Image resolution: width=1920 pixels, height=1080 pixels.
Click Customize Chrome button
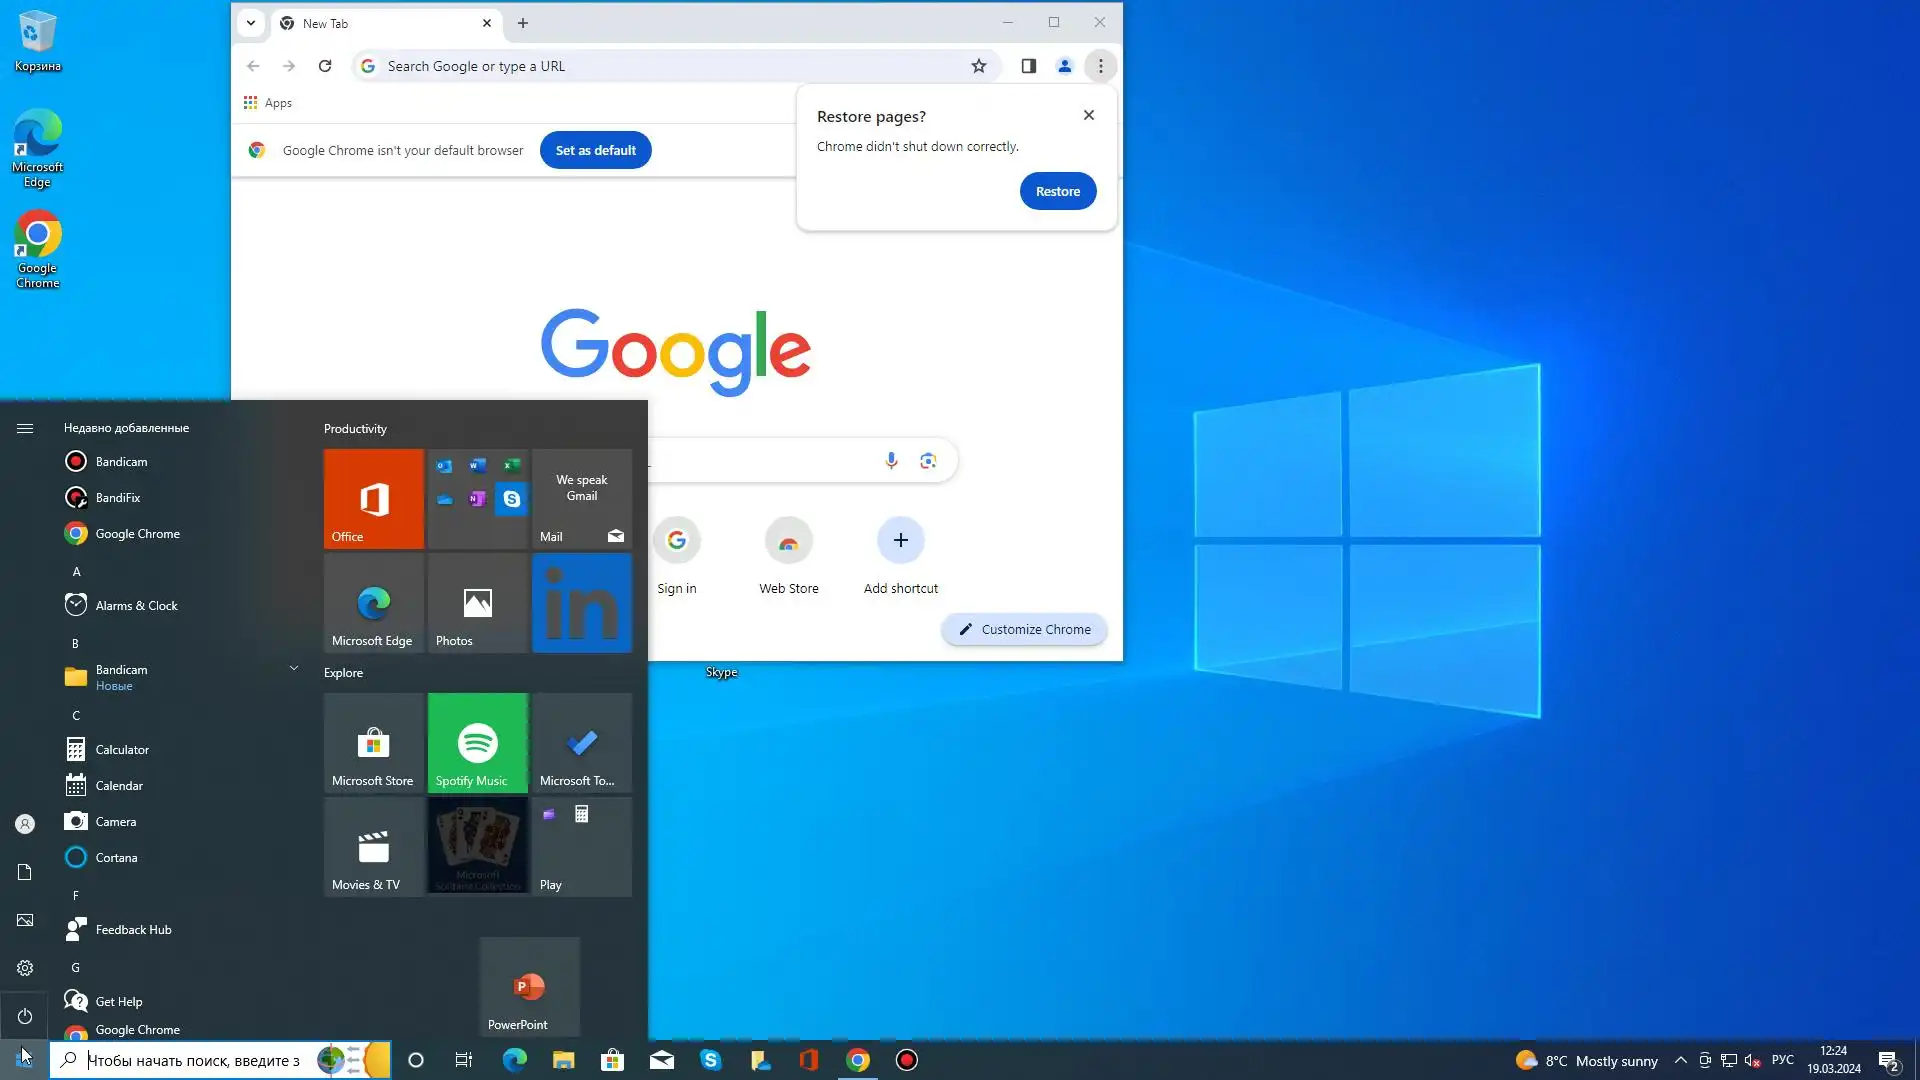point(1024,629)
